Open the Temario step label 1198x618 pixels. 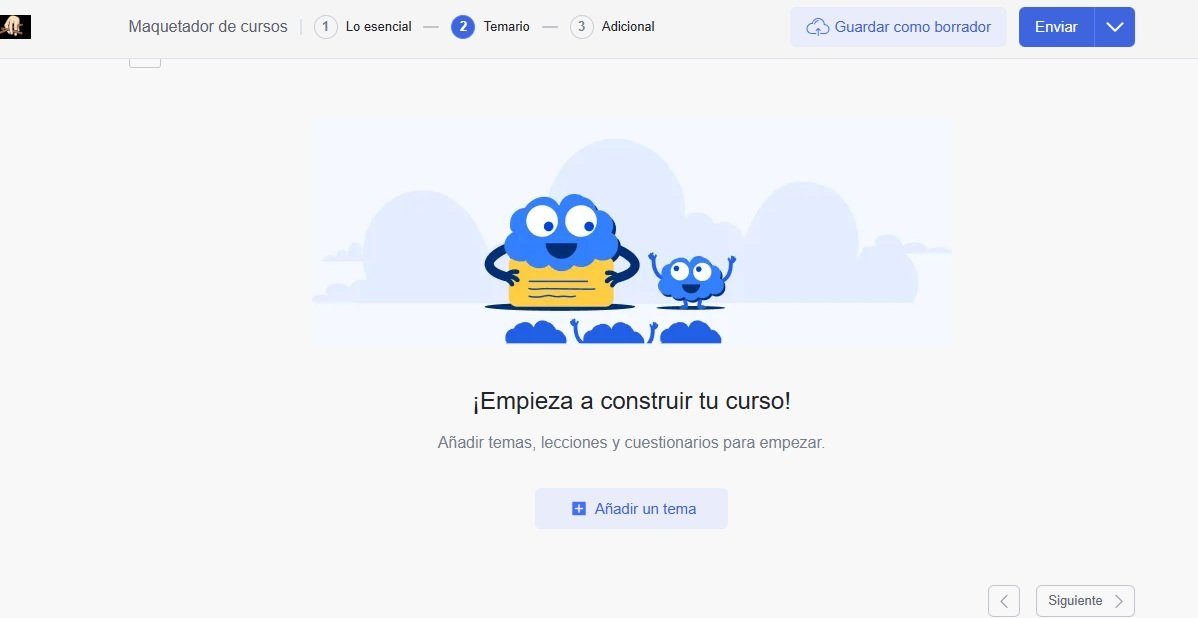pyautogui.click(x=507, y=27)
